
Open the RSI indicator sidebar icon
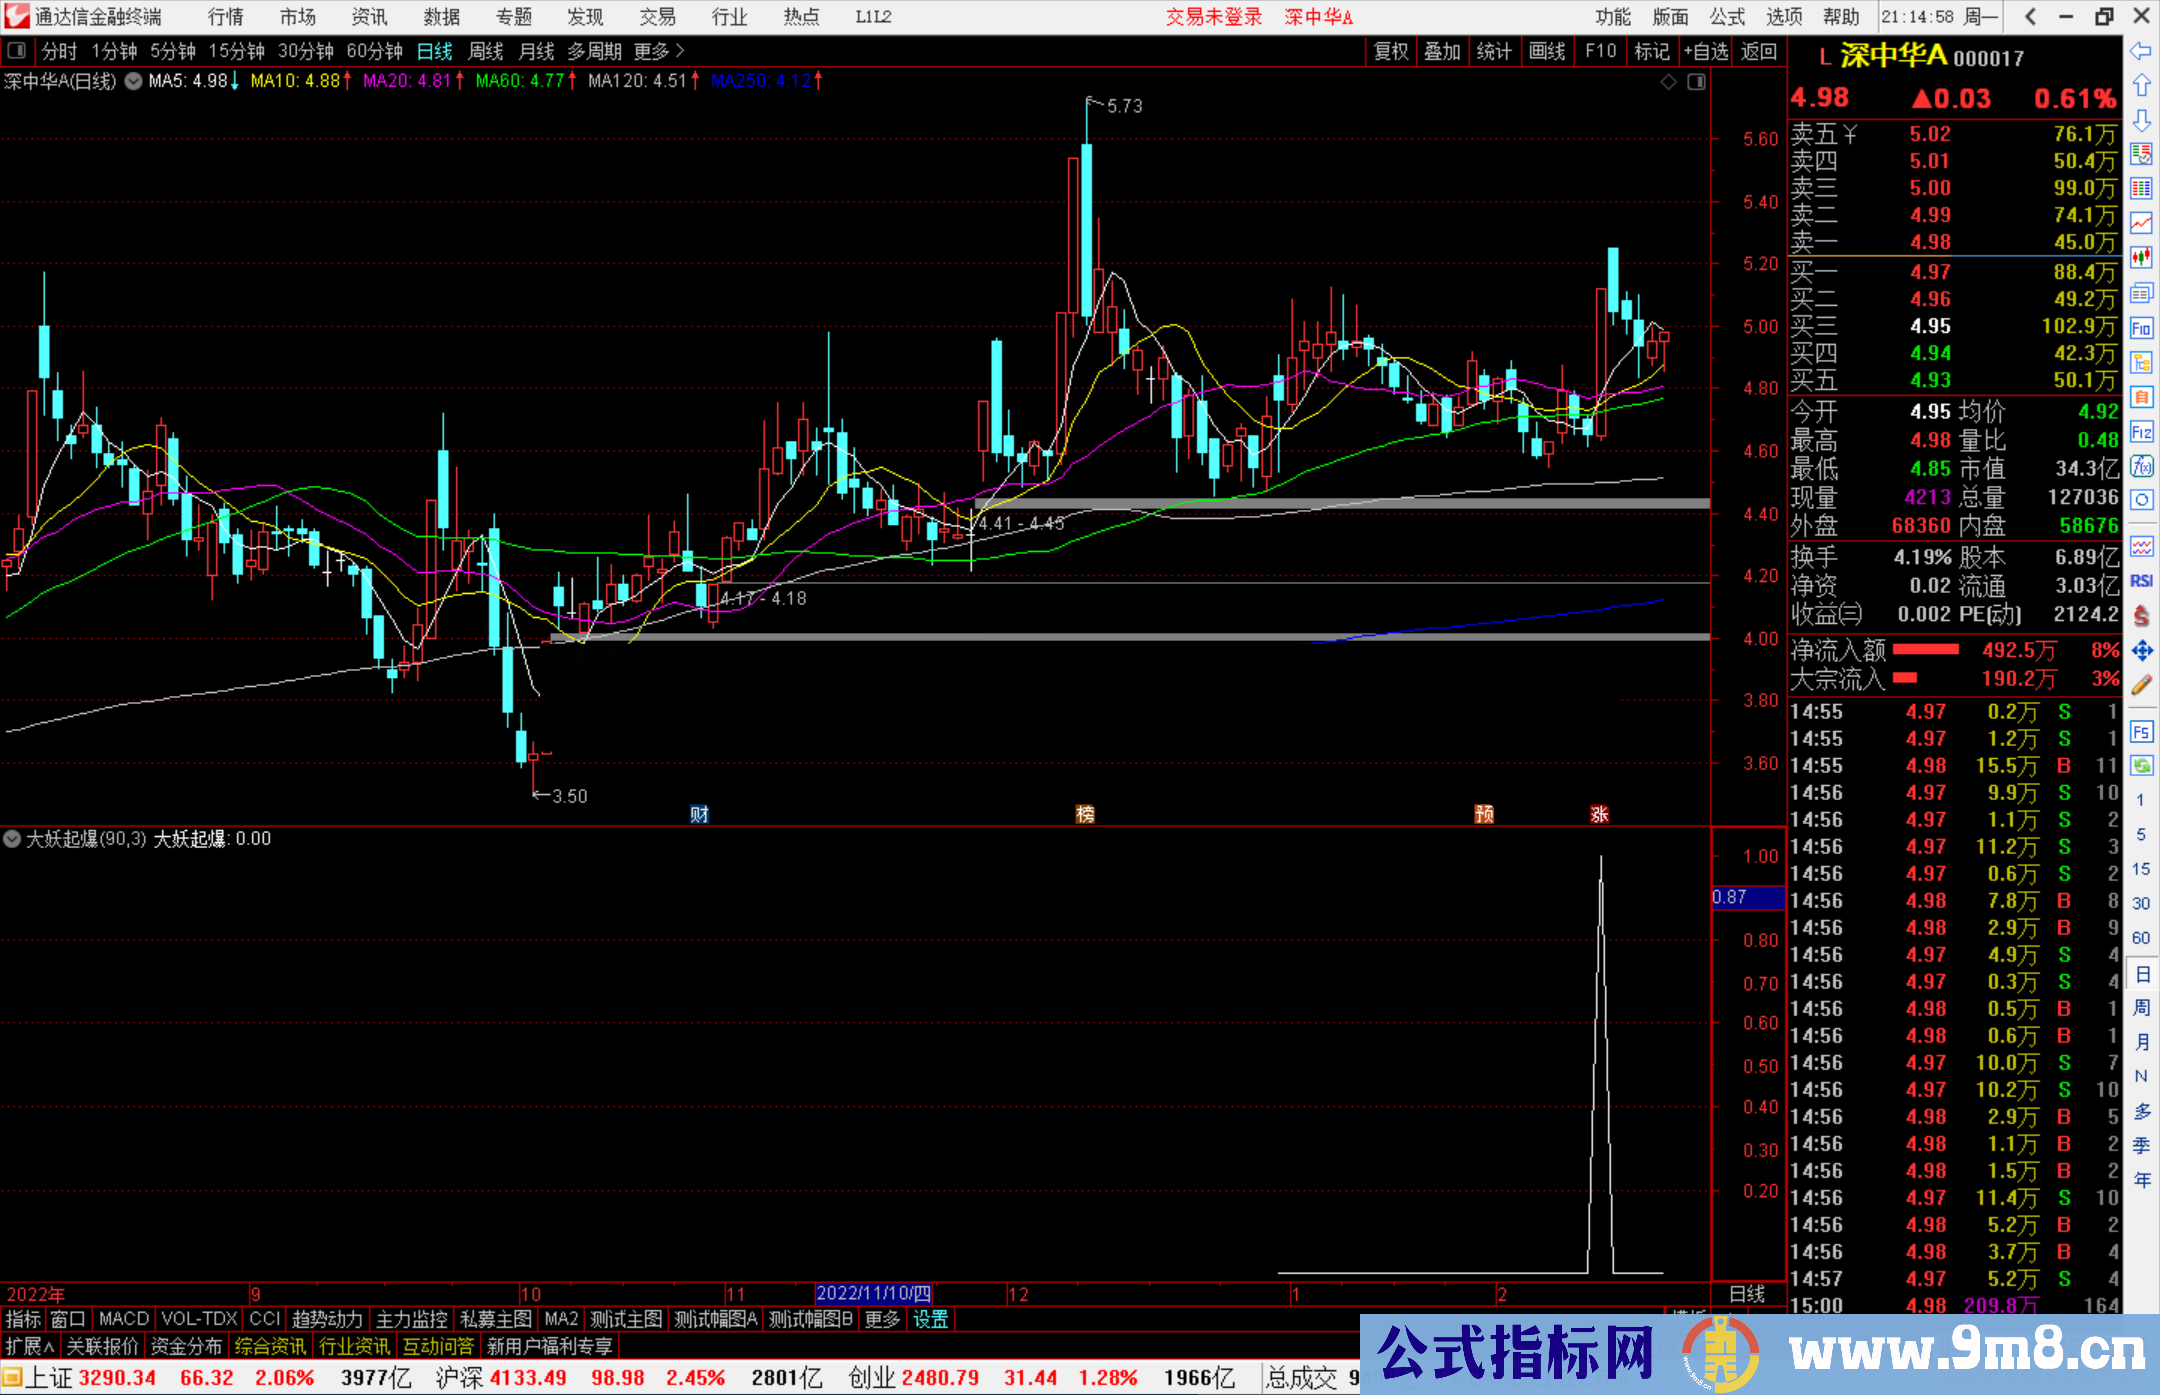tap(2141, 581)
